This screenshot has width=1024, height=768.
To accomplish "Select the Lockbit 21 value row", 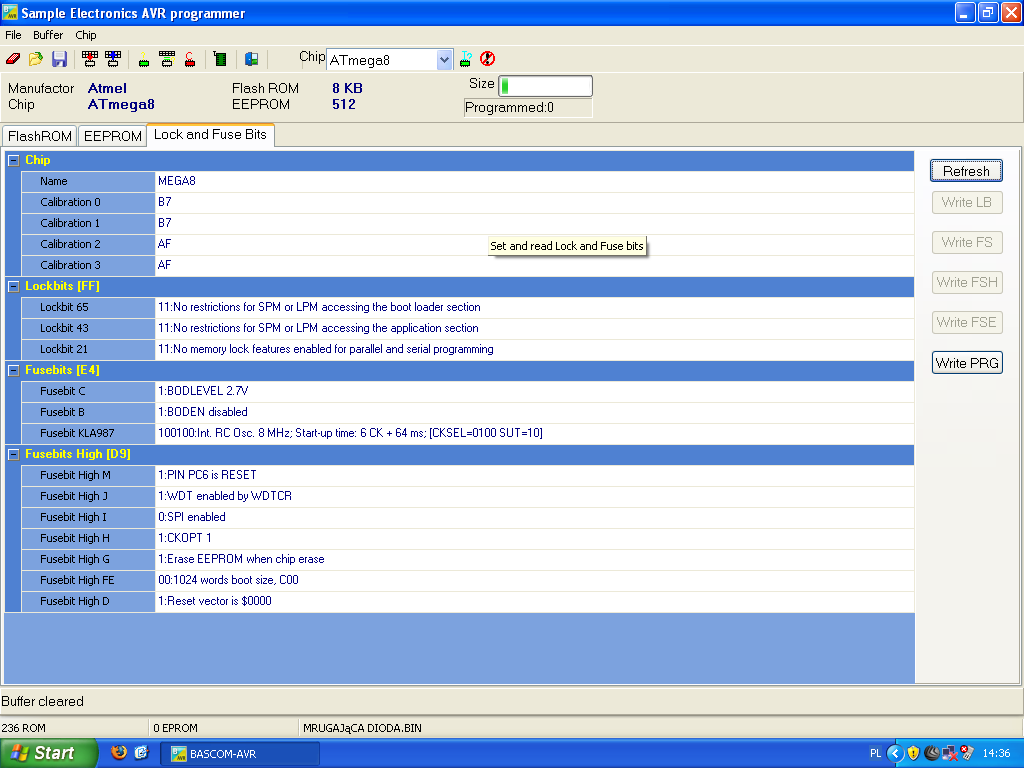I will (x=534, y=349).
